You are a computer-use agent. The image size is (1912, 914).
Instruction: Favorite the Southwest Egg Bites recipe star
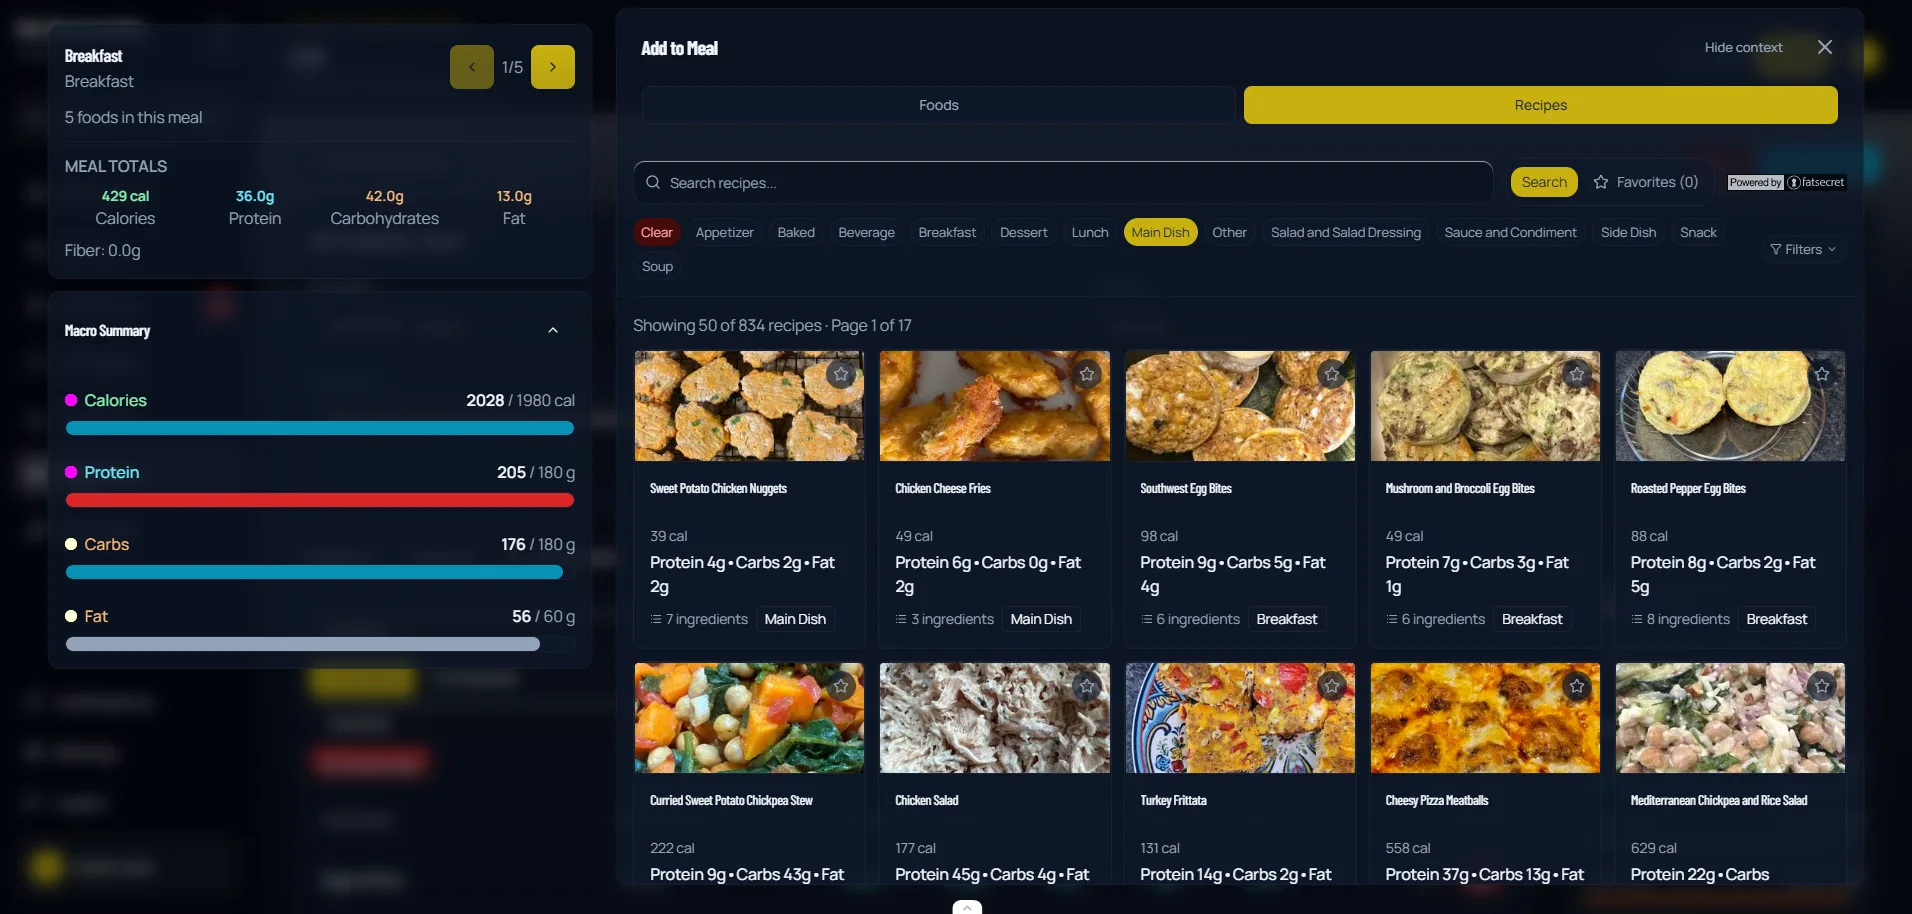click(x=1332, y=374)
